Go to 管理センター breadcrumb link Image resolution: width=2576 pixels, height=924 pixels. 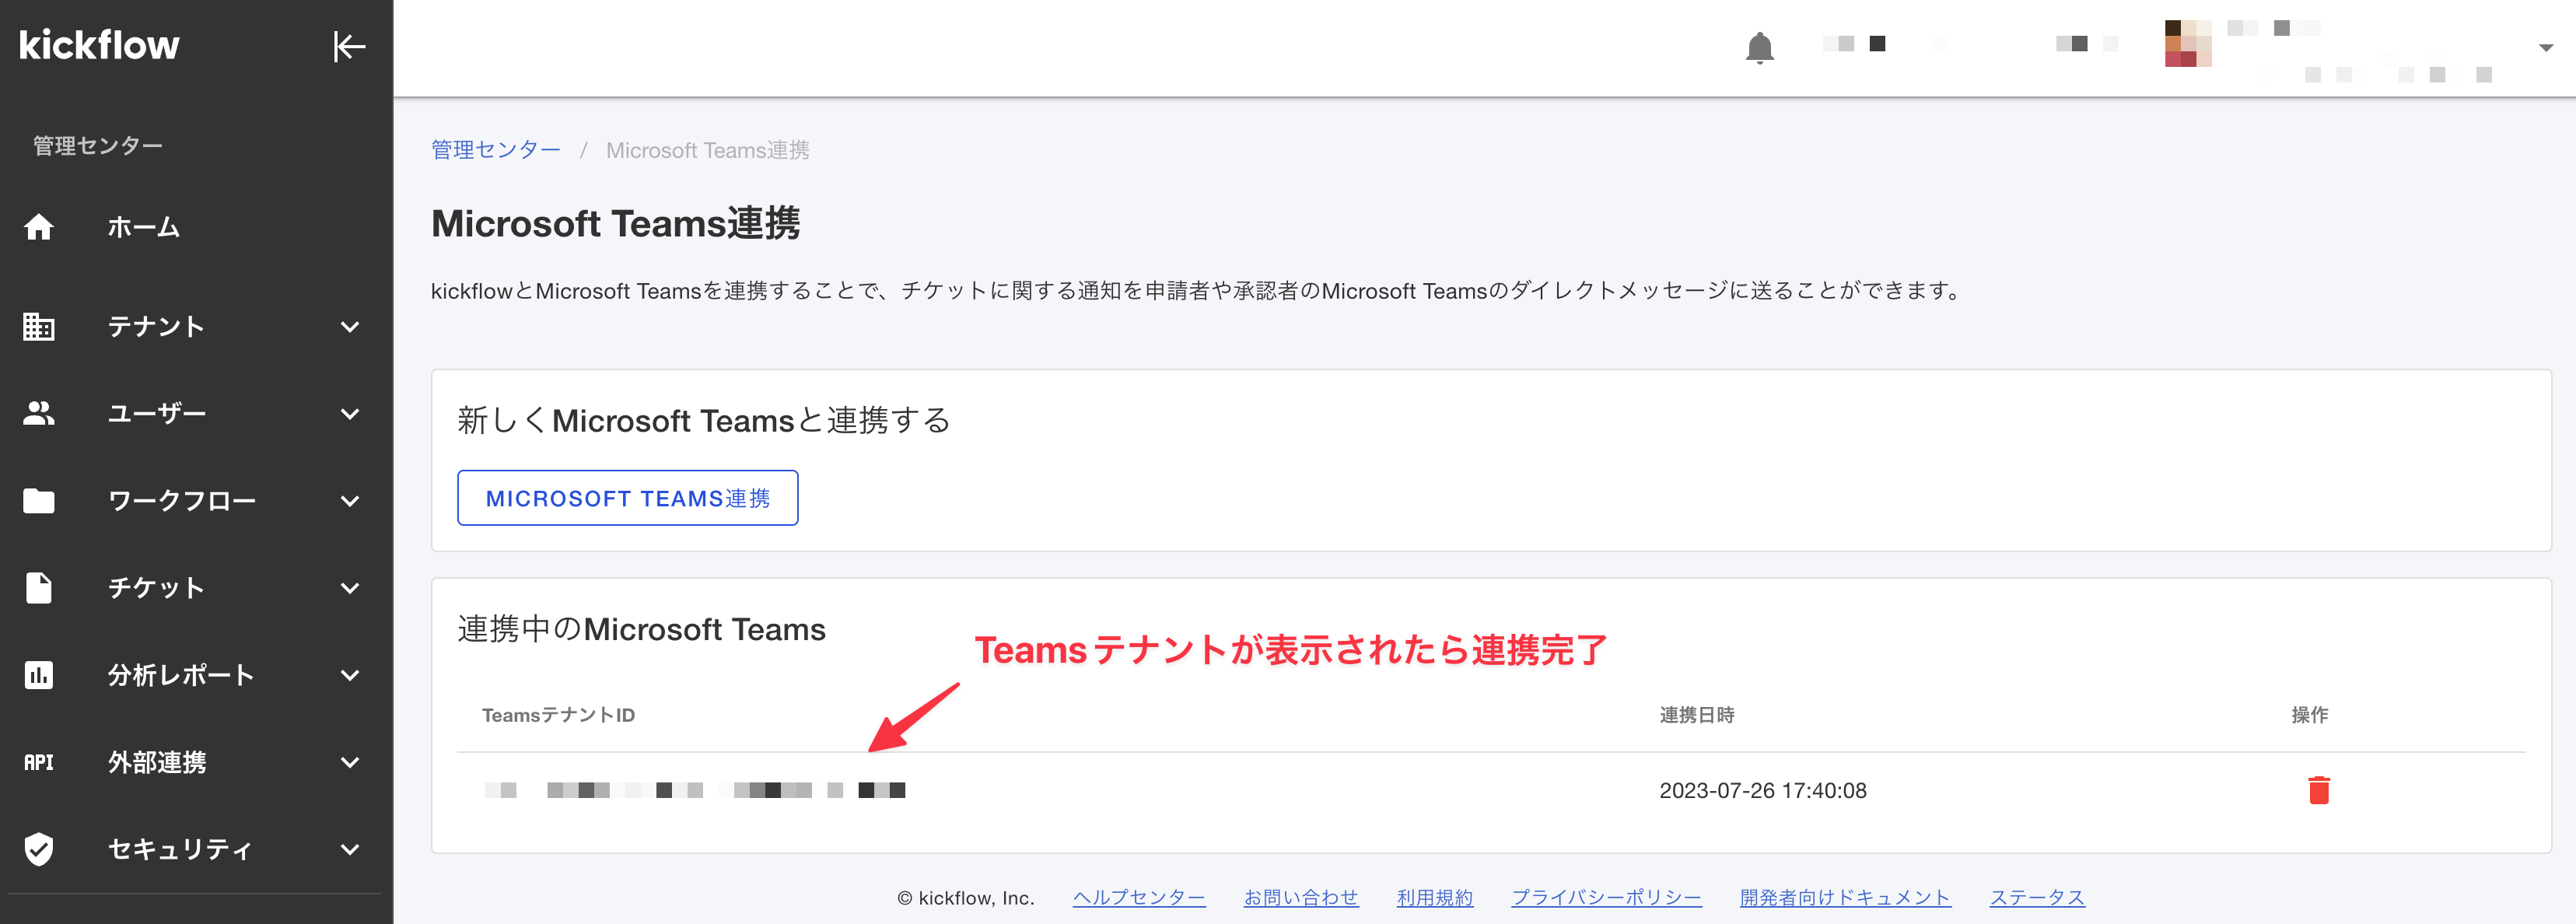(x=496, y=150)
